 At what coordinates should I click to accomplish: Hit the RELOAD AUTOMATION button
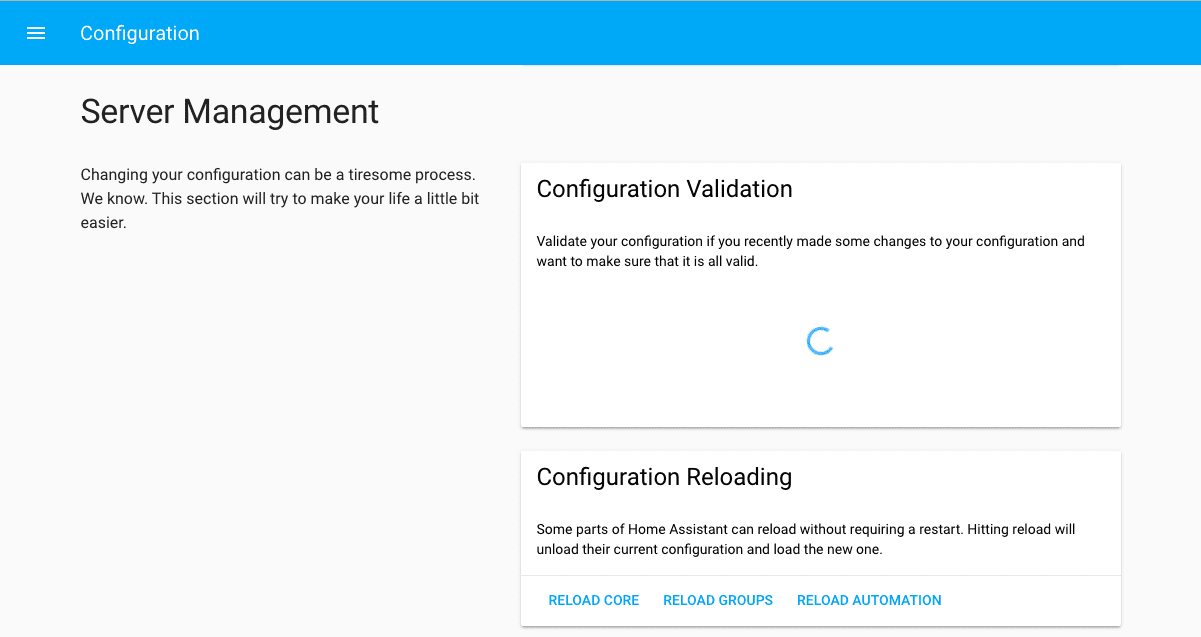[868, 600]
